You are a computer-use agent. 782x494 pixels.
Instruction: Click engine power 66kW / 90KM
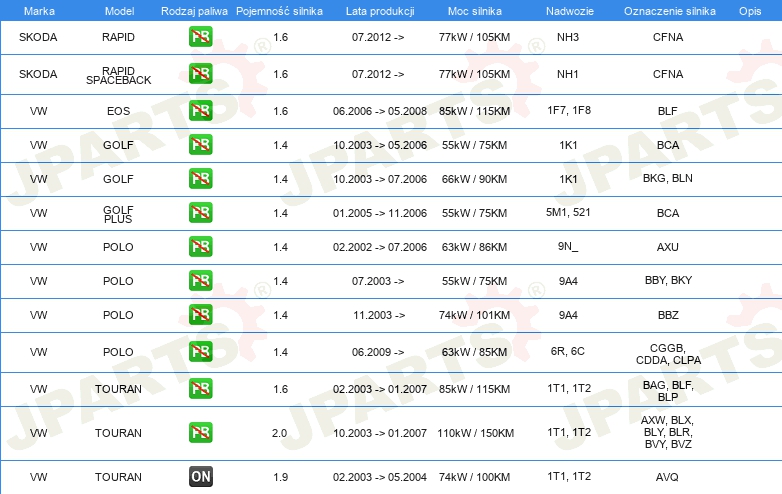pos(474,179)
